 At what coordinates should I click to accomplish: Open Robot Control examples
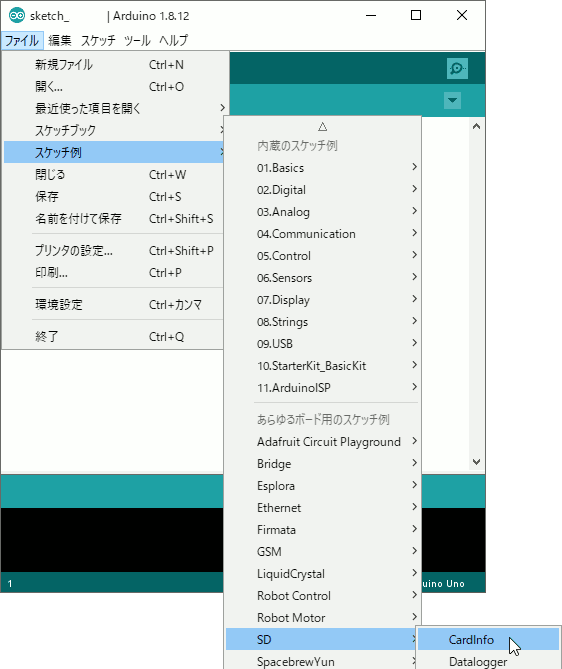(323, 596)
